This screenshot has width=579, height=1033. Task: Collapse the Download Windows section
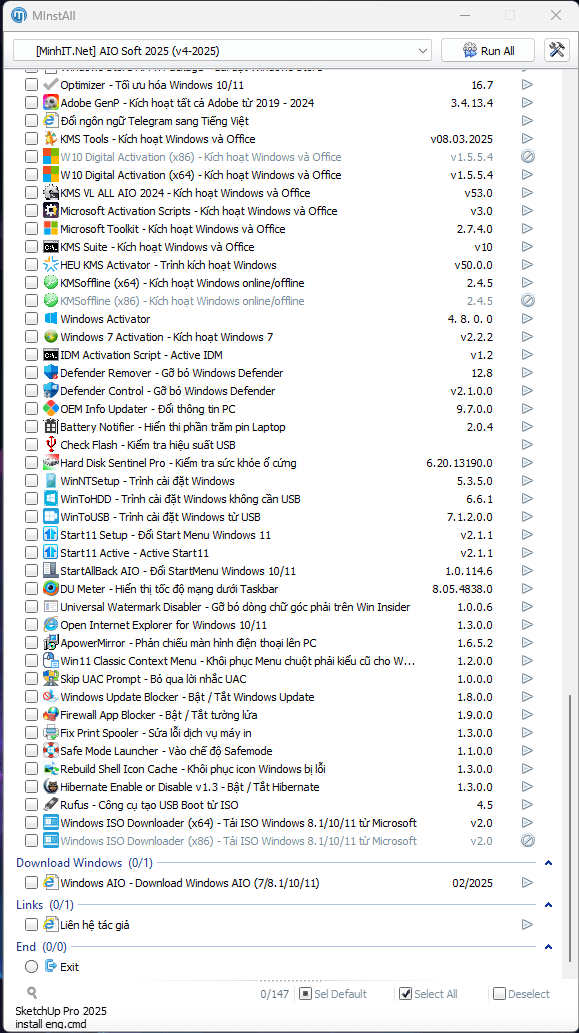549,863
